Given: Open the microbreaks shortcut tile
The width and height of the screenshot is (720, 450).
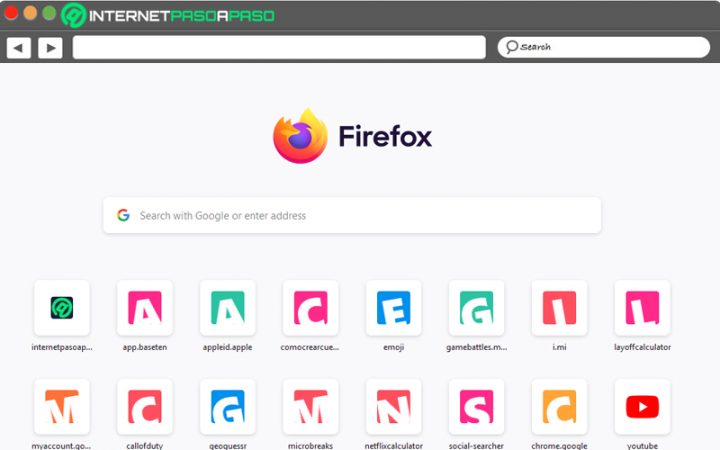Looking at the screenshot, I should [x=311, y=406].
